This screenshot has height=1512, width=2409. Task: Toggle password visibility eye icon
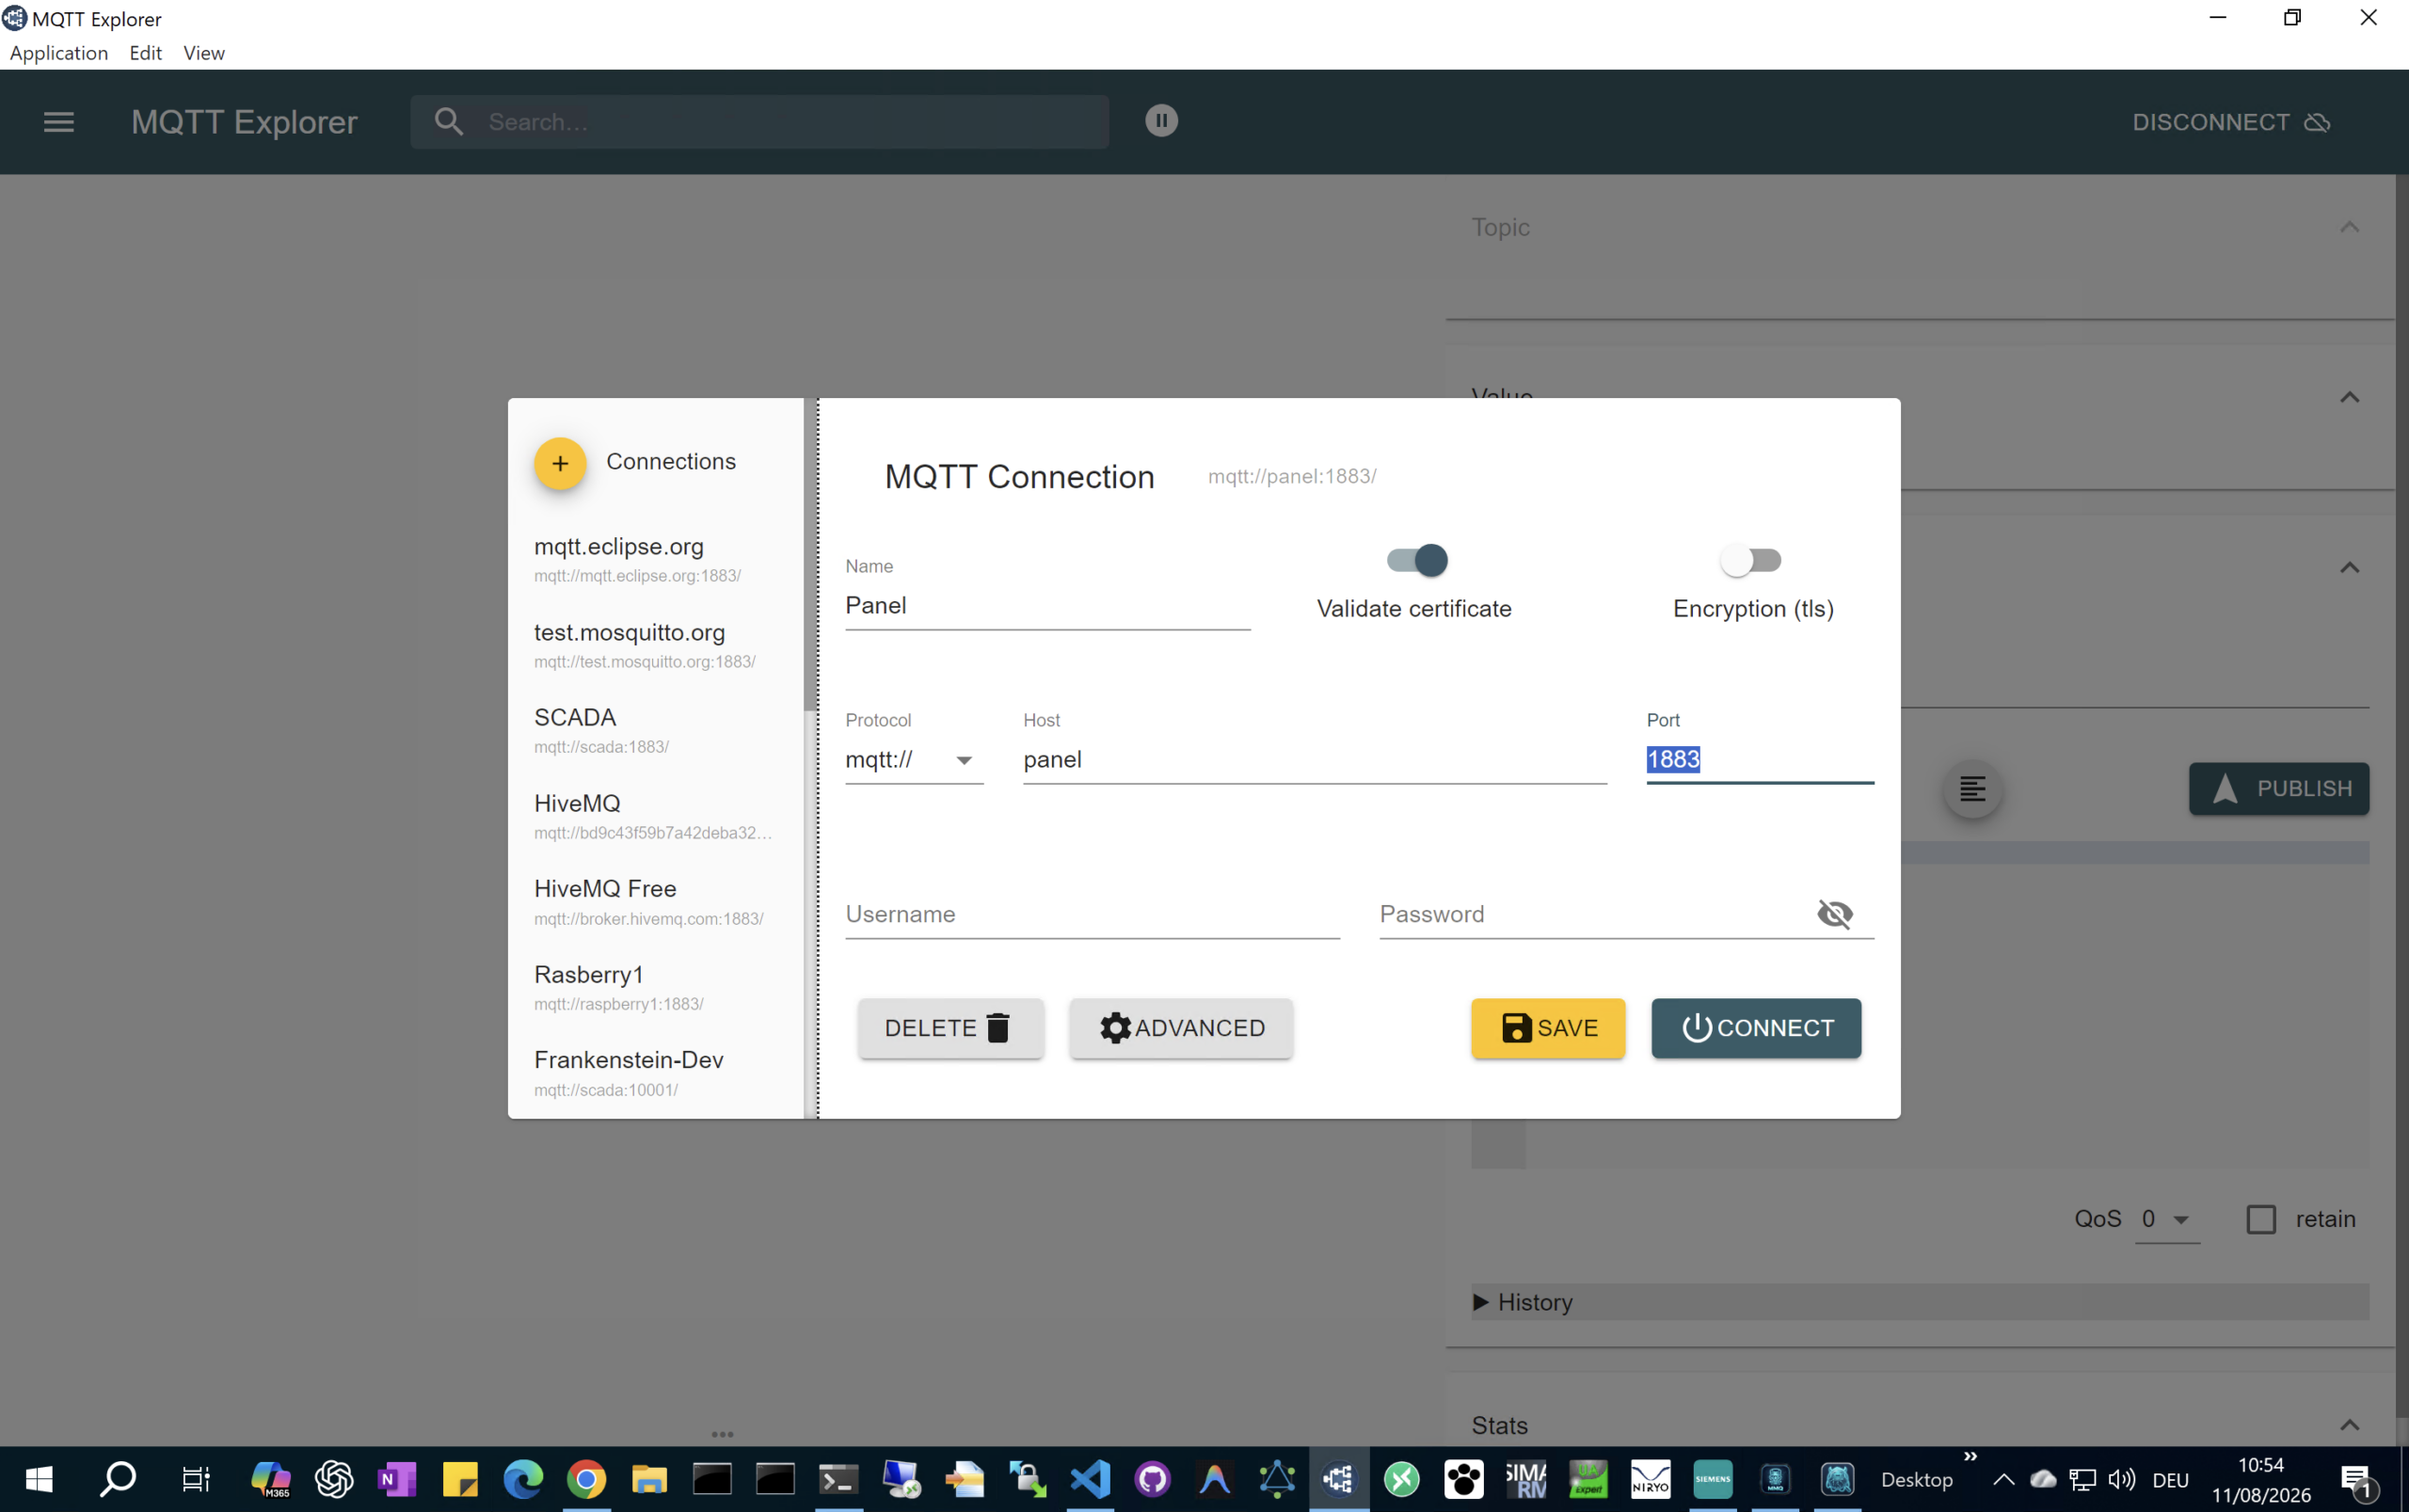(x=1835, y=913)
